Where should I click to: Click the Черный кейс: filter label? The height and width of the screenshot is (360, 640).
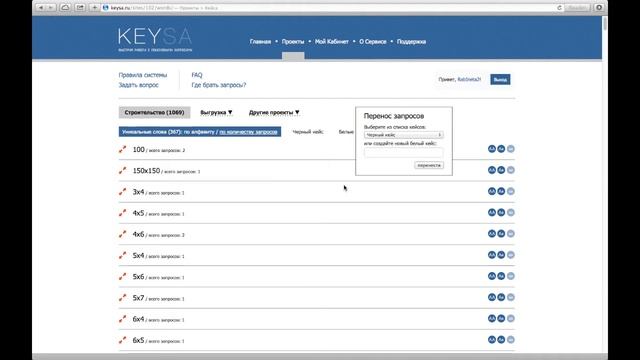308,132
